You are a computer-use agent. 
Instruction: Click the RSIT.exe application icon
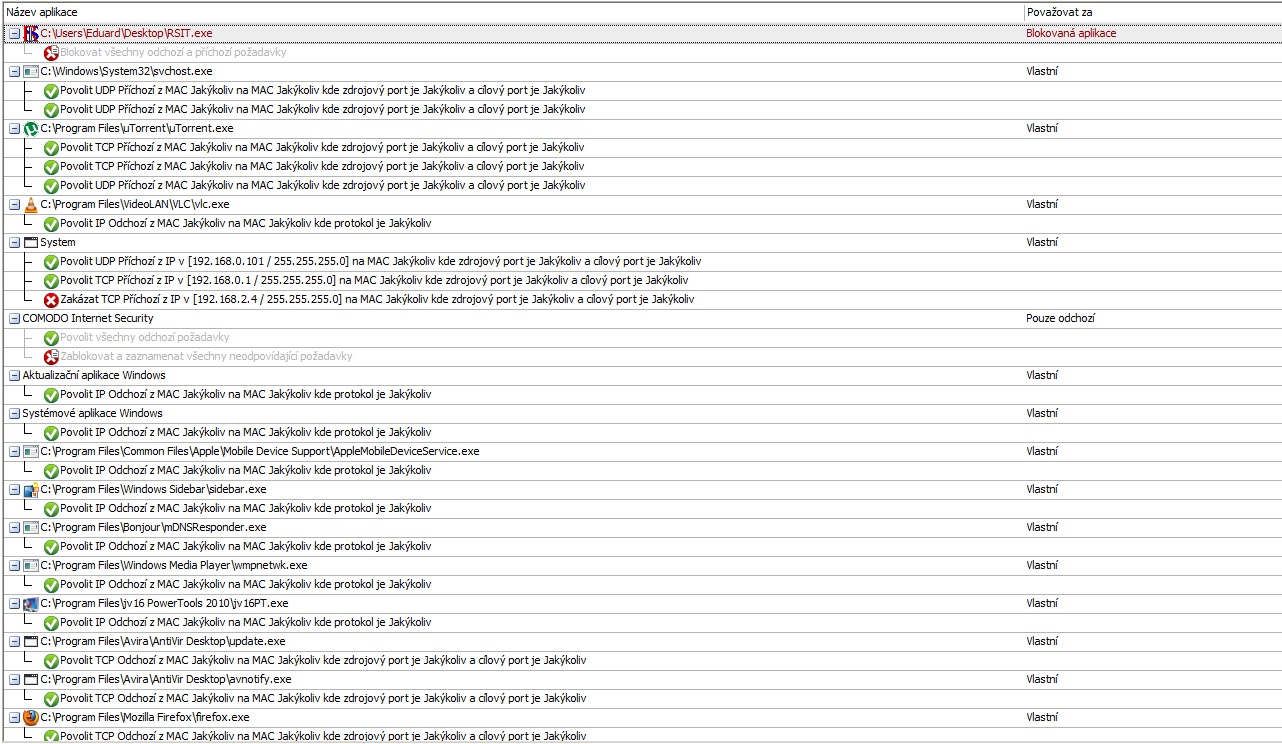[31, 33]
